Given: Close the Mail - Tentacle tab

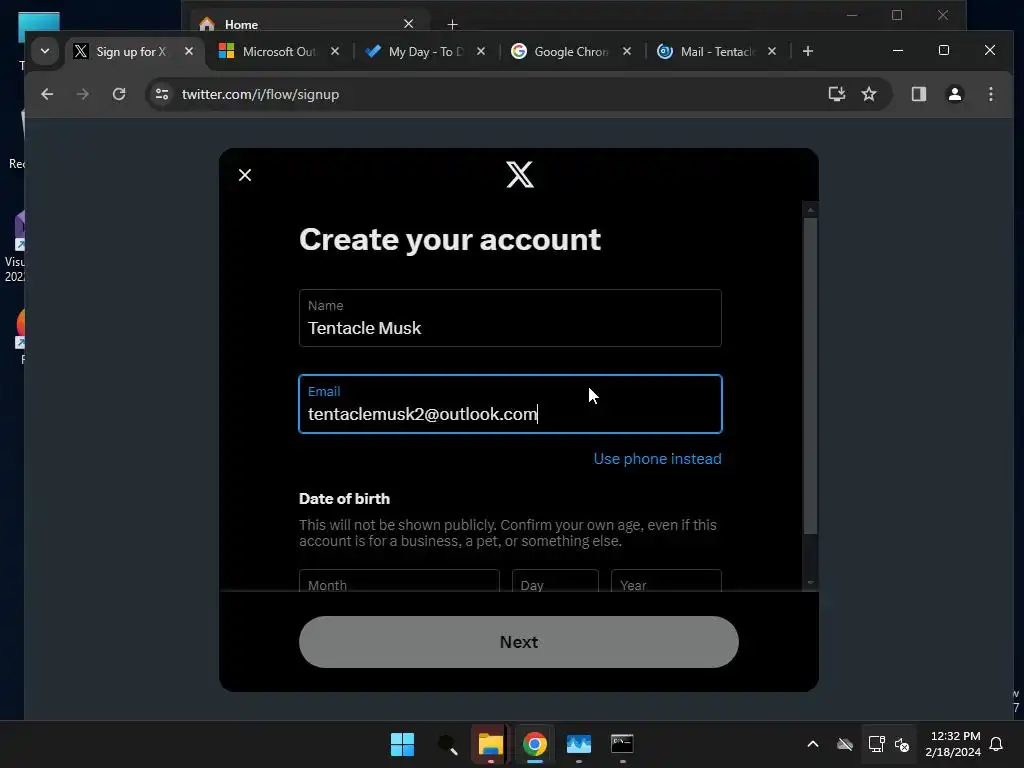Looking at the screenshot, I should point(772,51).
